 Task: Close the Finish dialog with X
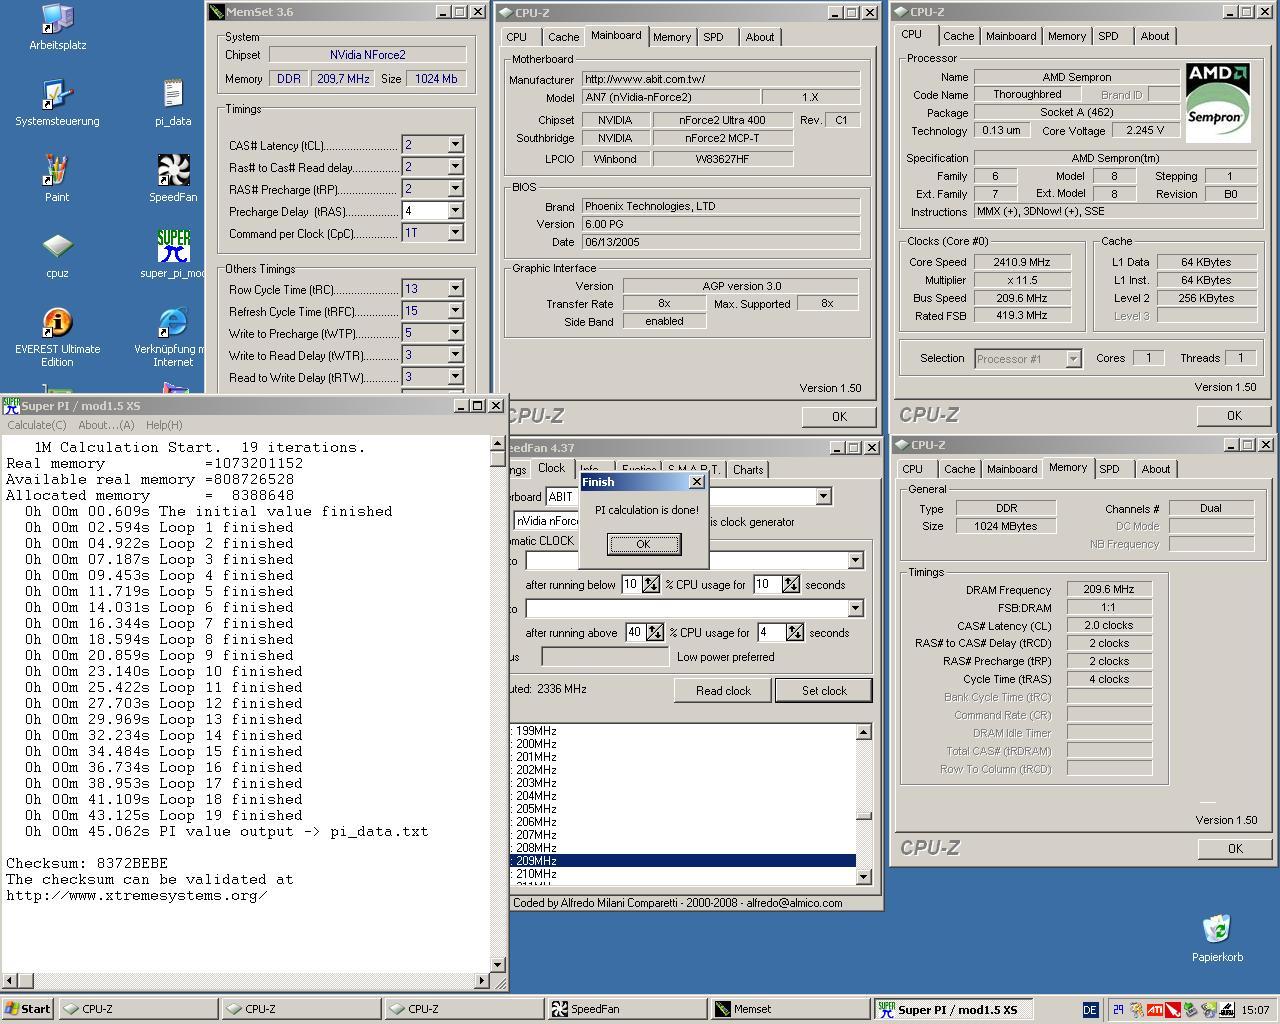pos(697,482)
